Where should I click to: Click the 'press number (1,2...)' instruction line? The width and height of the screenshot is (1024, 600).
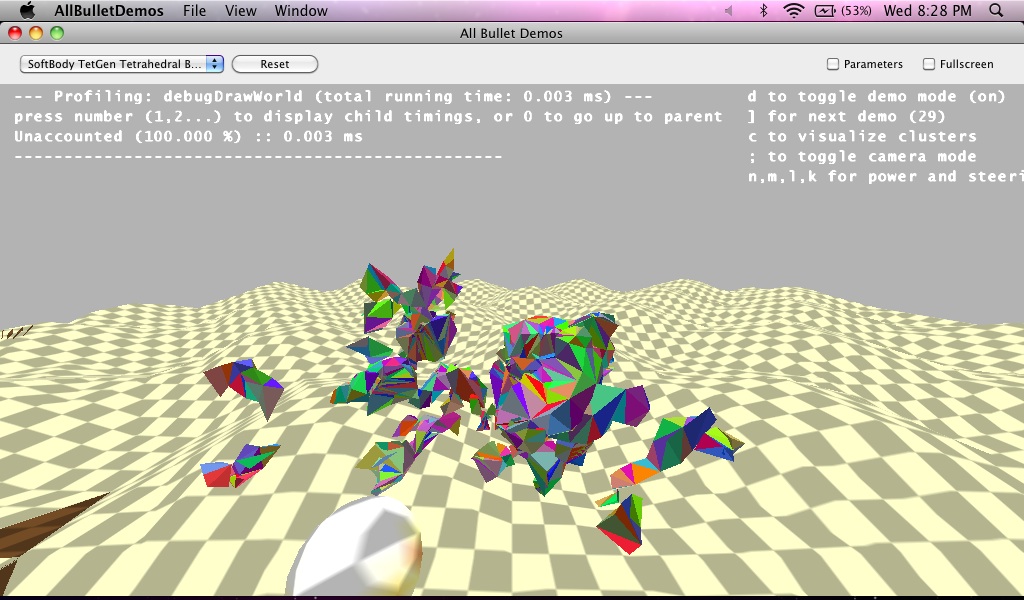(368, 117)
